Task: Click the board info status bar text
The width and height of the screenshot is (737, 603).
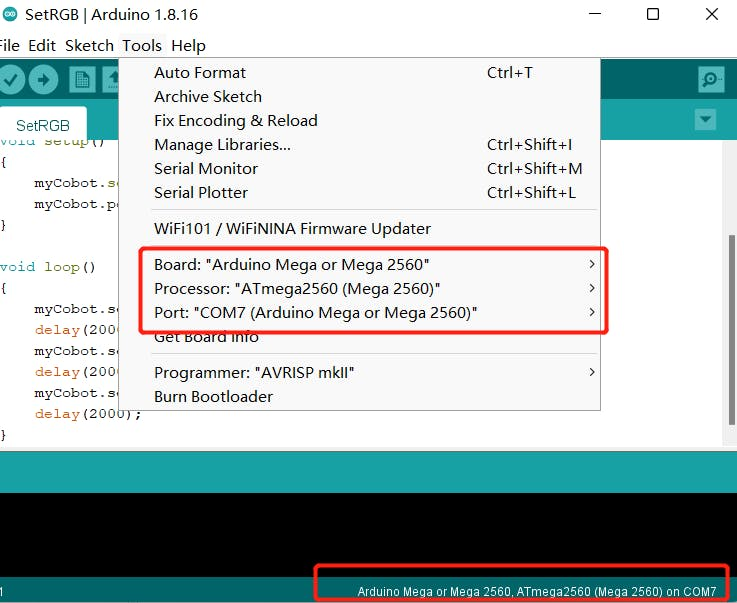Action: (536, 591)
